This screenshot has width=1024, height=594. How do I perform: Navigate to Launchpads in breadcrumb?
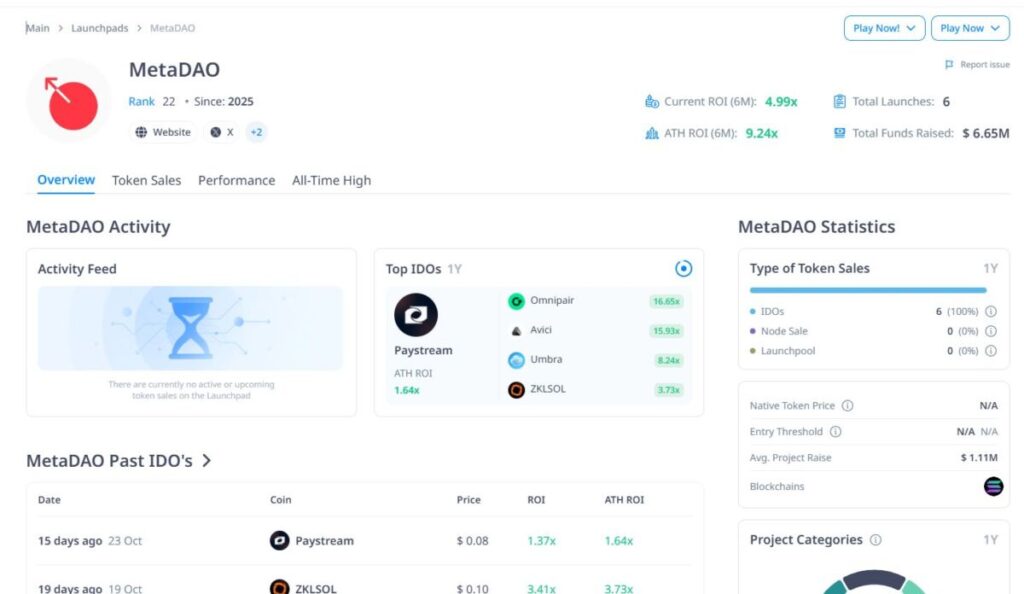click(99, 28)
